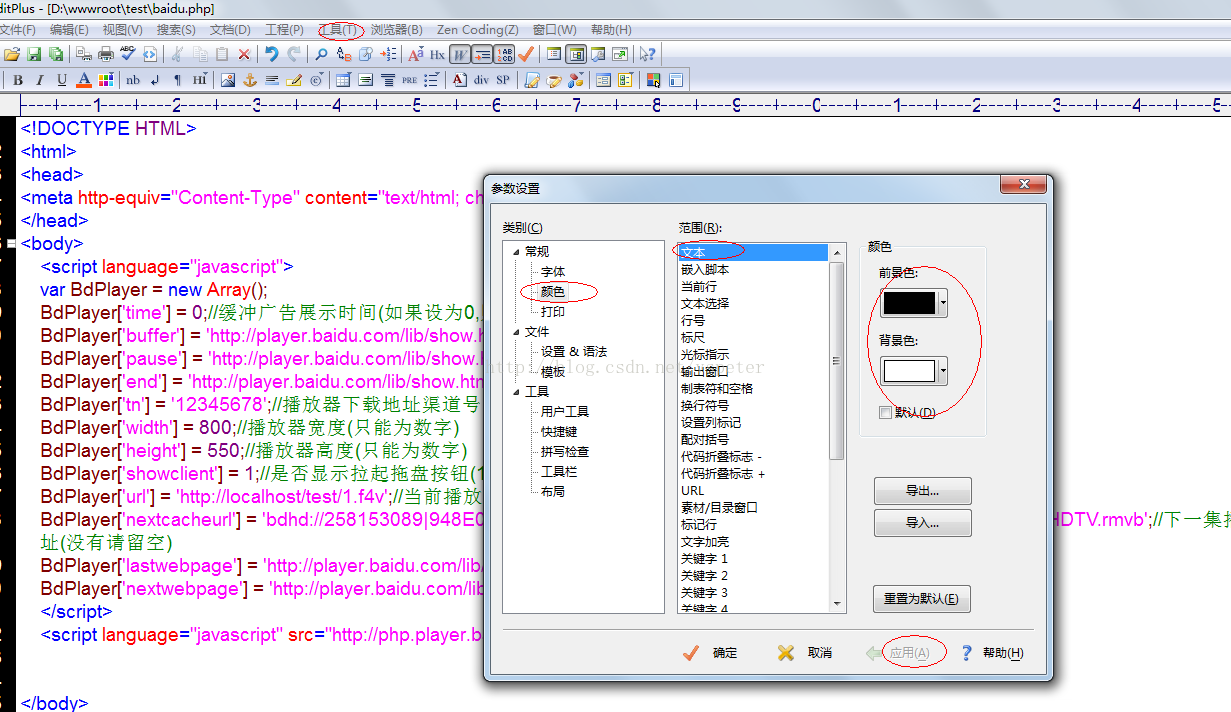
Task: Click the black foreground color swatch
Action: click(909, 302)
